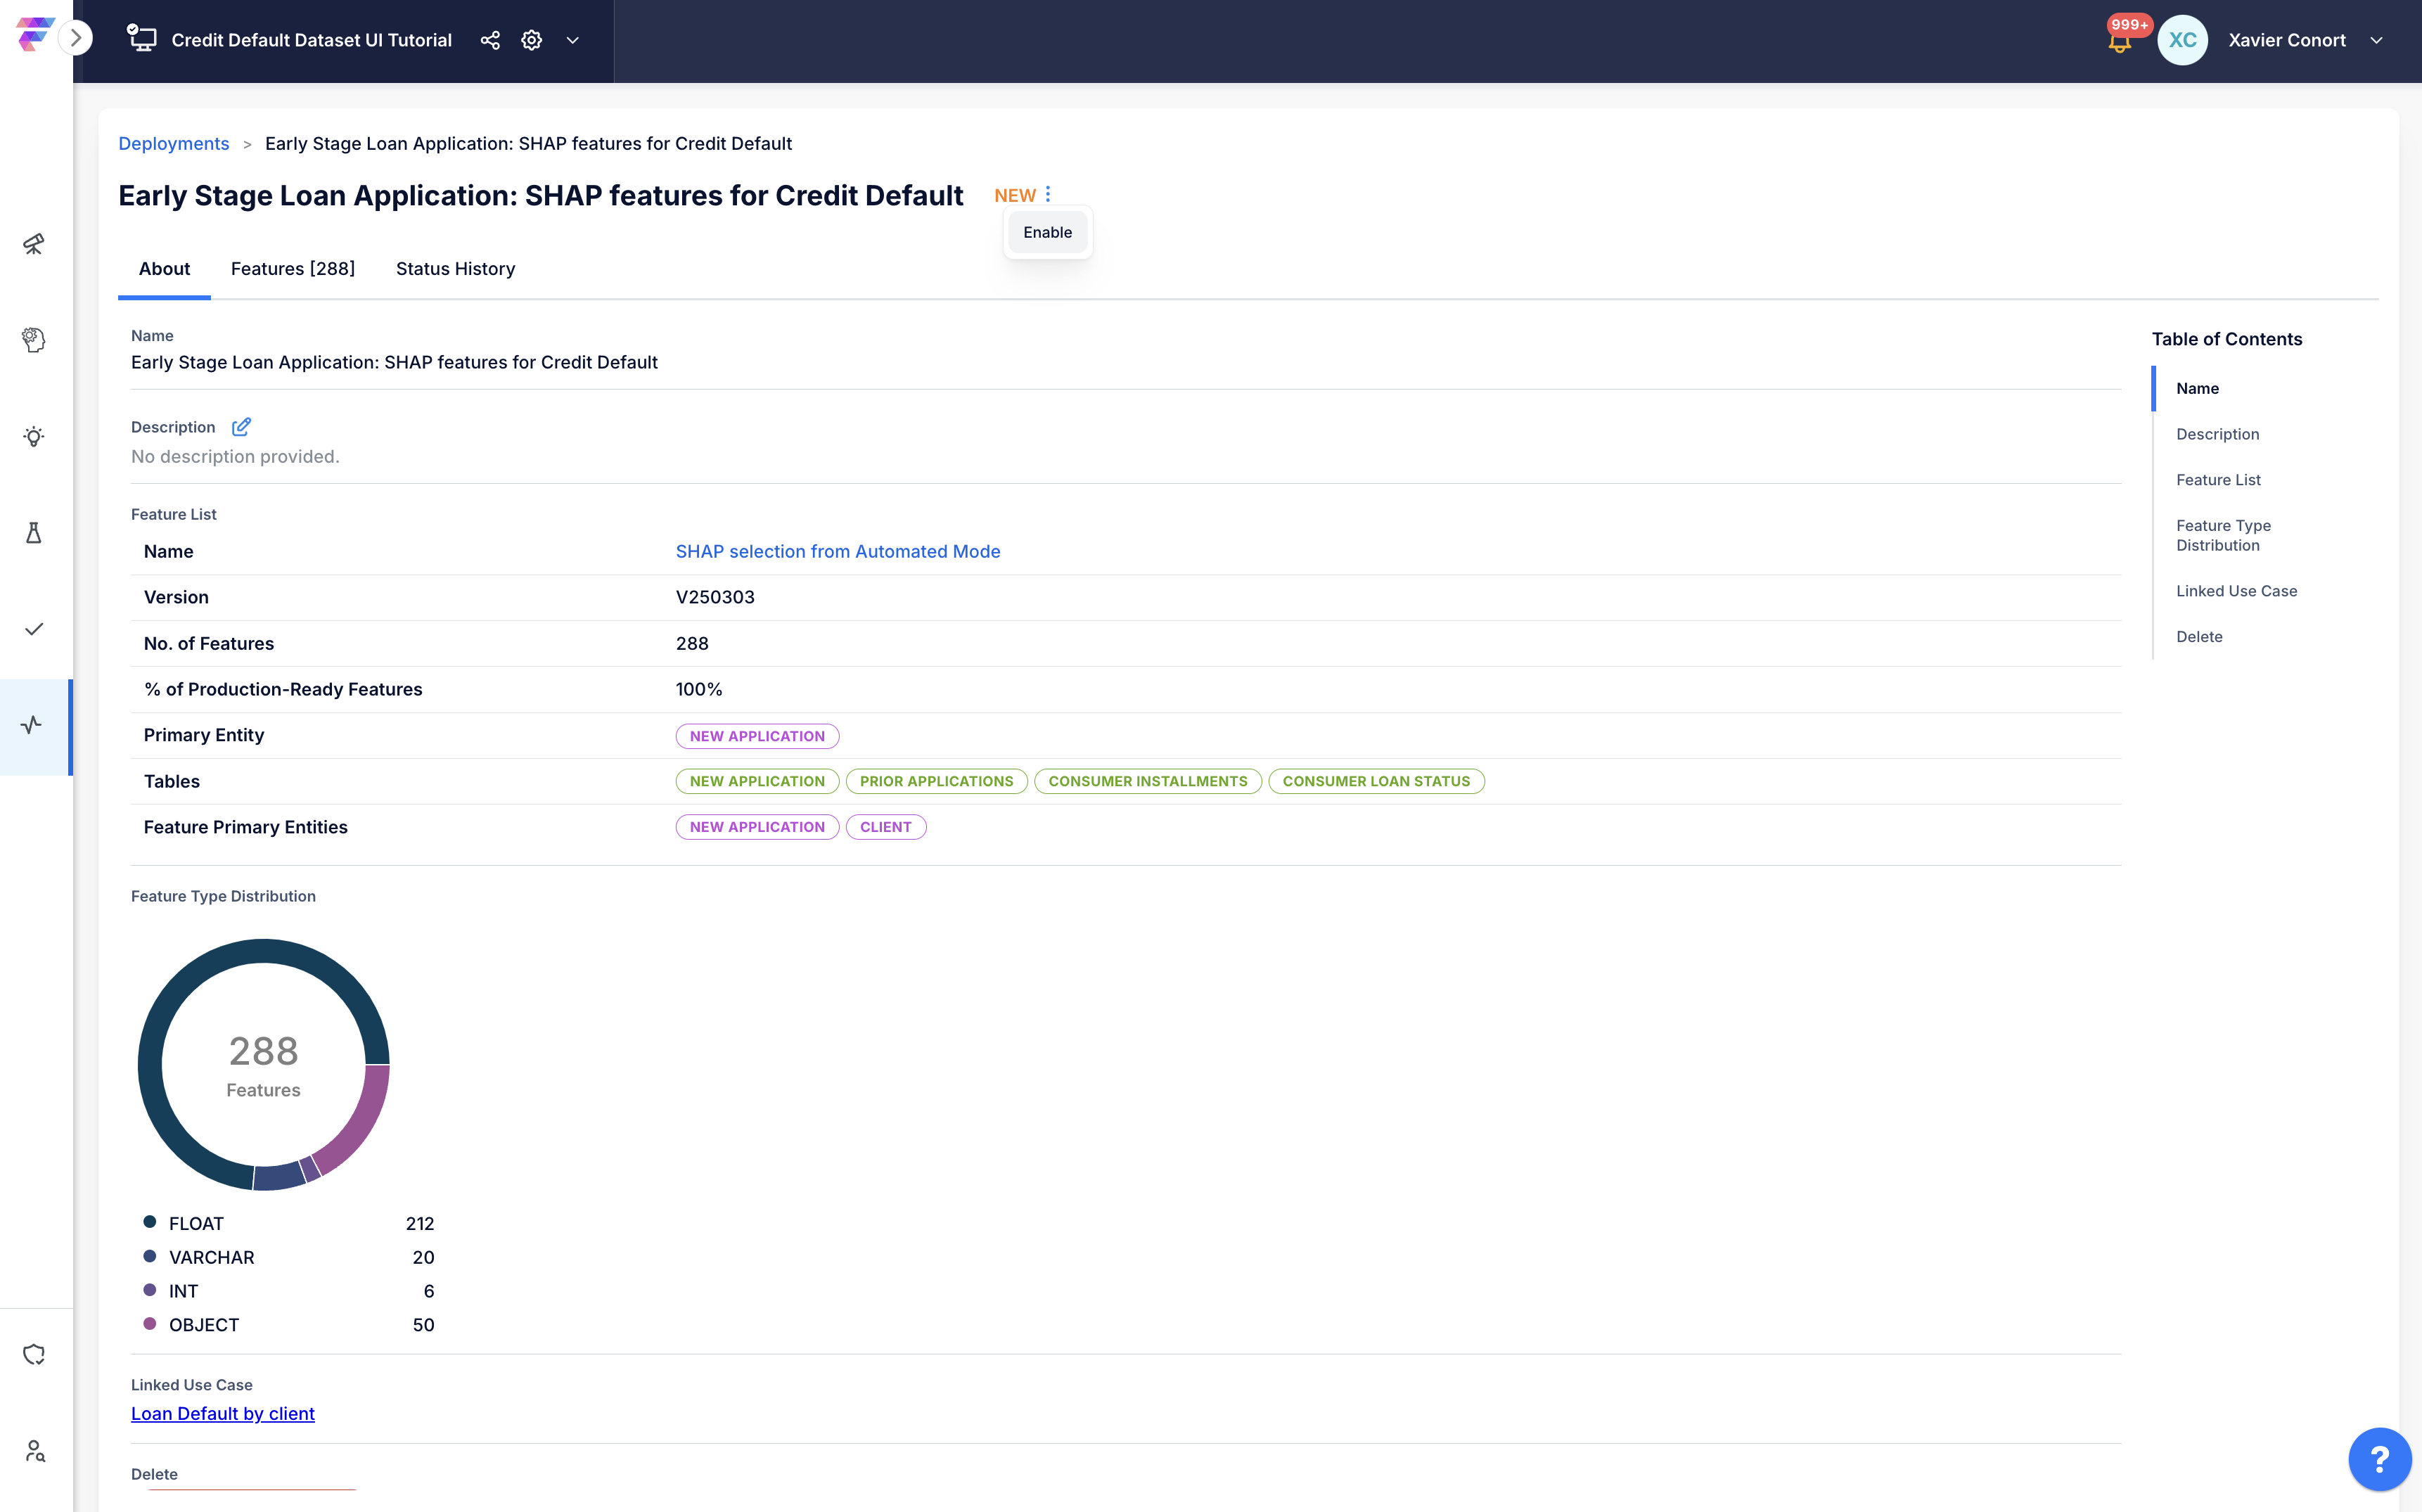Click the NEW status label
Image resolution: width=2422 pixels, height=1512 pixels.
tap(1014, 195)
